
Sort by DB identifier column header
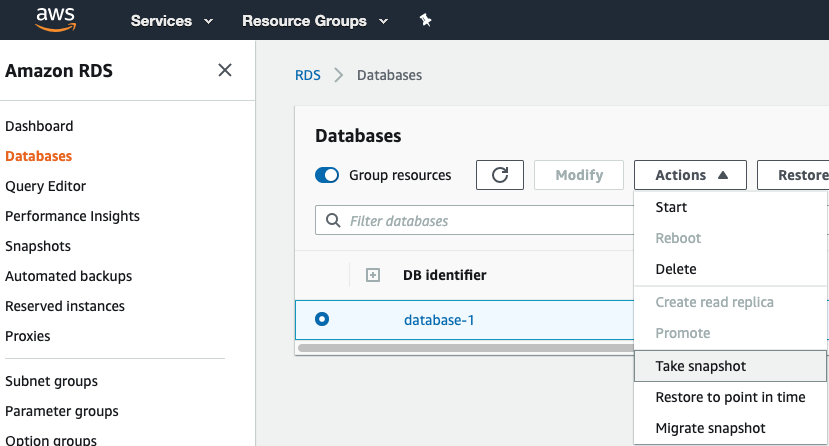point(444,275)
